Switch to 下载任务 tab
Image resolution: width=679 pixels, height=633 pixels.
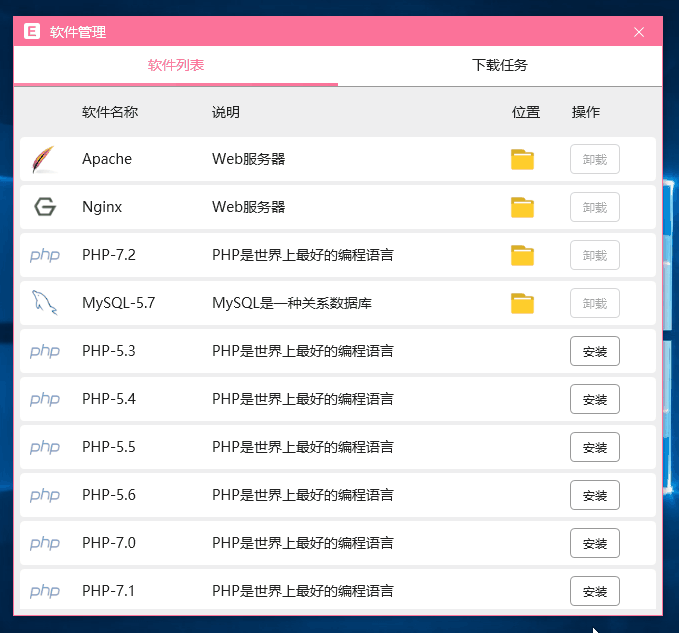tap(500, 65)
